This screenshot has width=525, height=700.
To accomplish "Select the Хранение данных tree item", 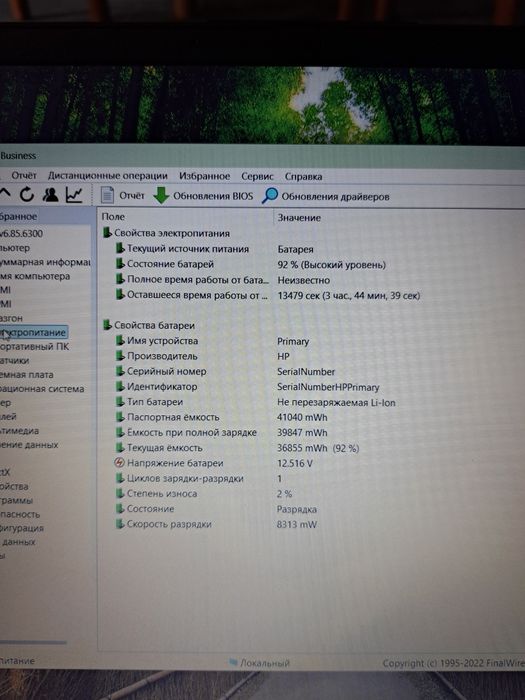I will tap(29, 445).
